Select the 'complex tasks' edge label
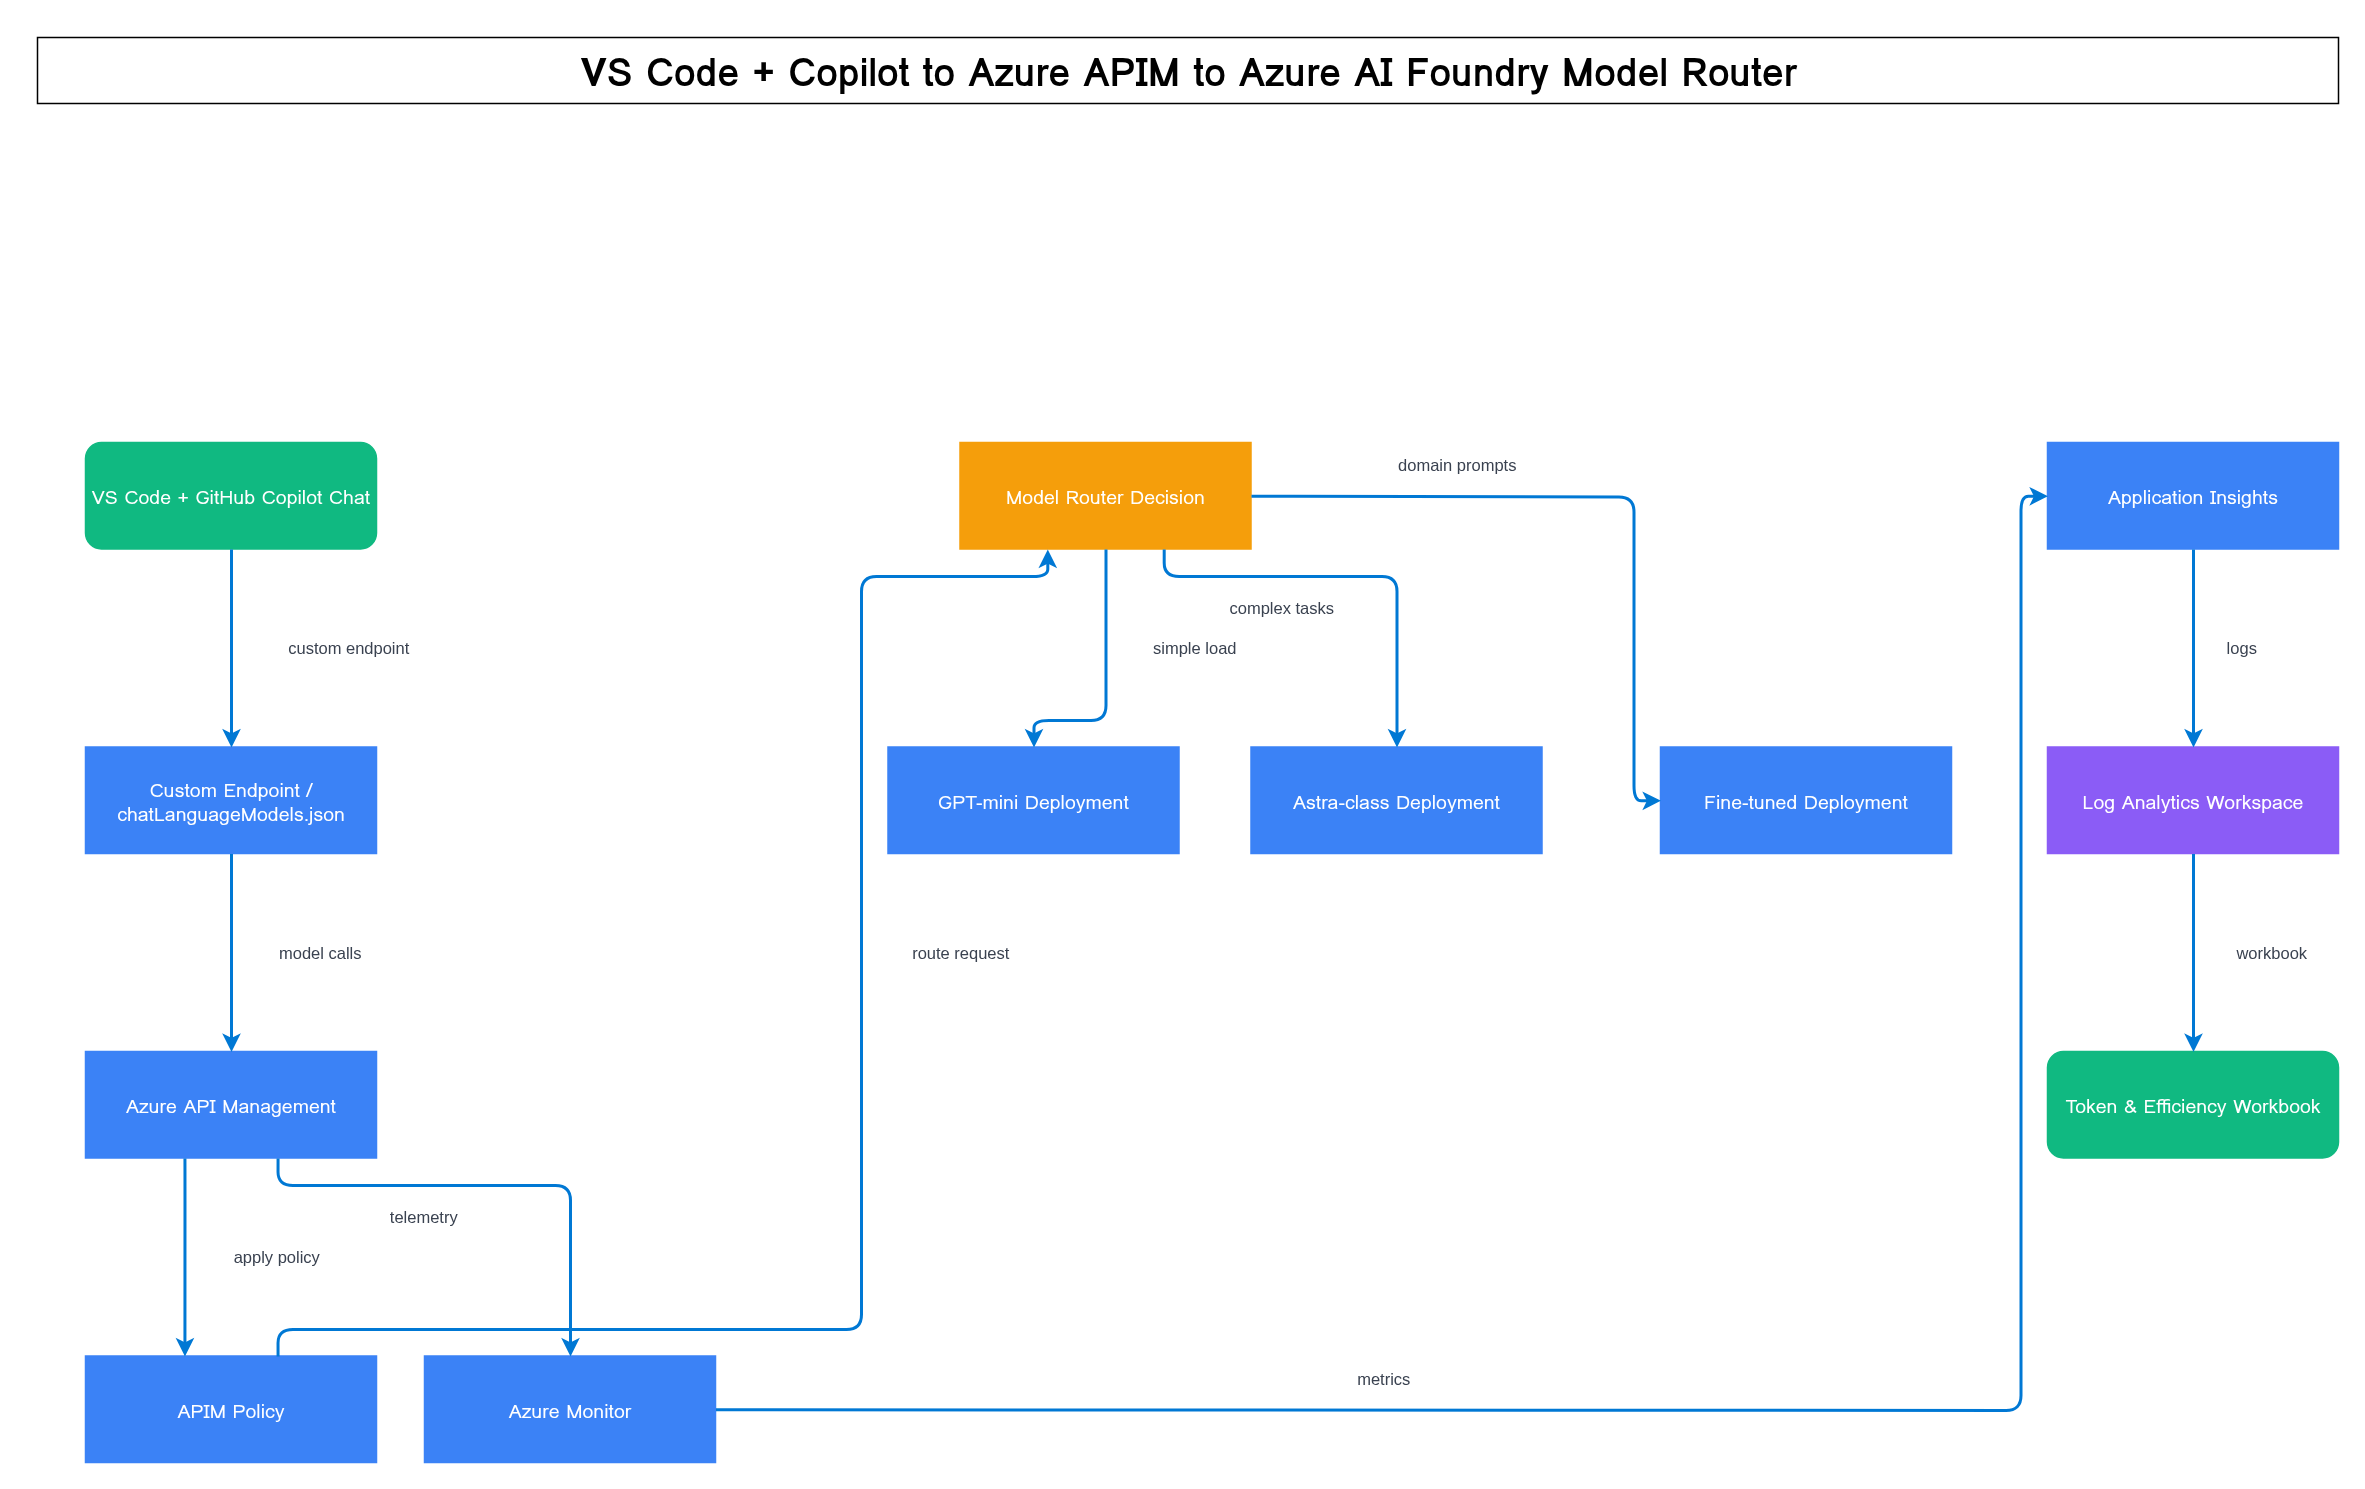Viewport: 2365px width, 1489px height. [x=1281, y=608]
